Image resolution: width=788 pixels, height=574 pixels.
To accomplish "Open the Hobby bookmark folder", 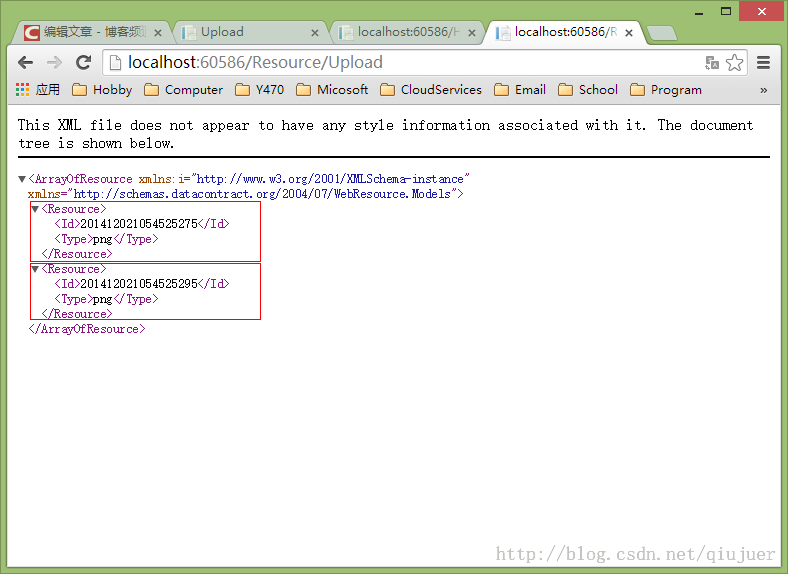I will (x=102, y=90).
